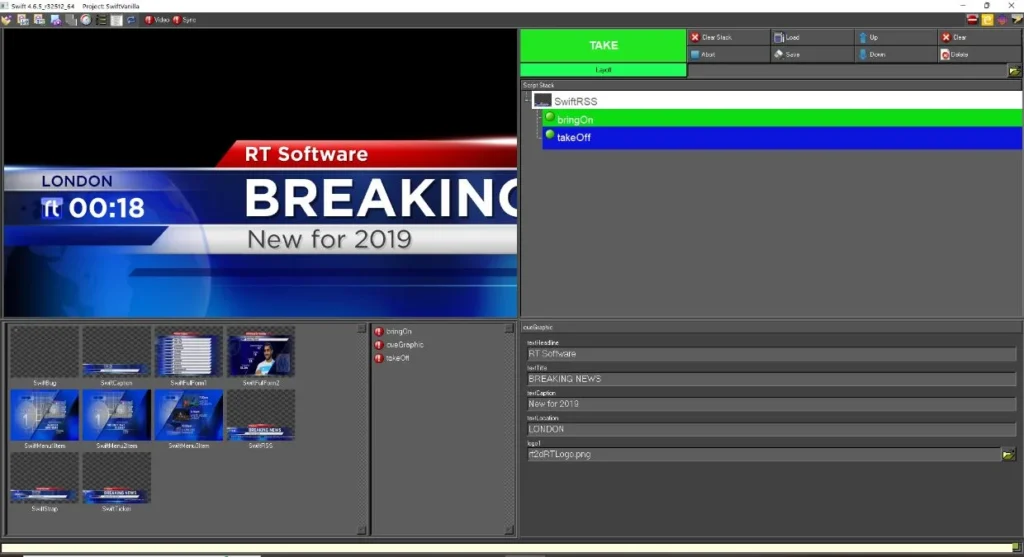Click the textLocation field LONDON
The image size is (1024, 557).
(771, 429)
